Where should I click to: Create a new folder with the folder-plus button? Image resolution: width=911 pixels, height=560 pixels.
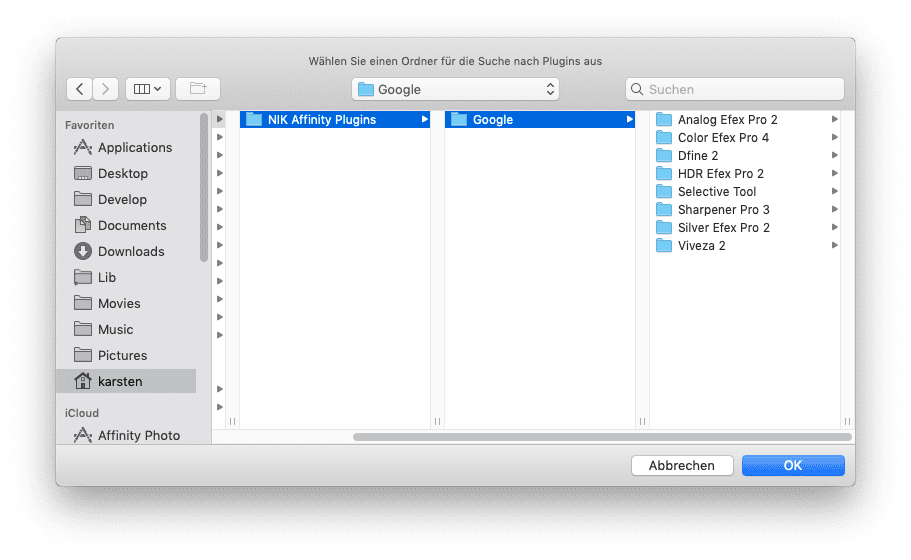pos(198,89)
